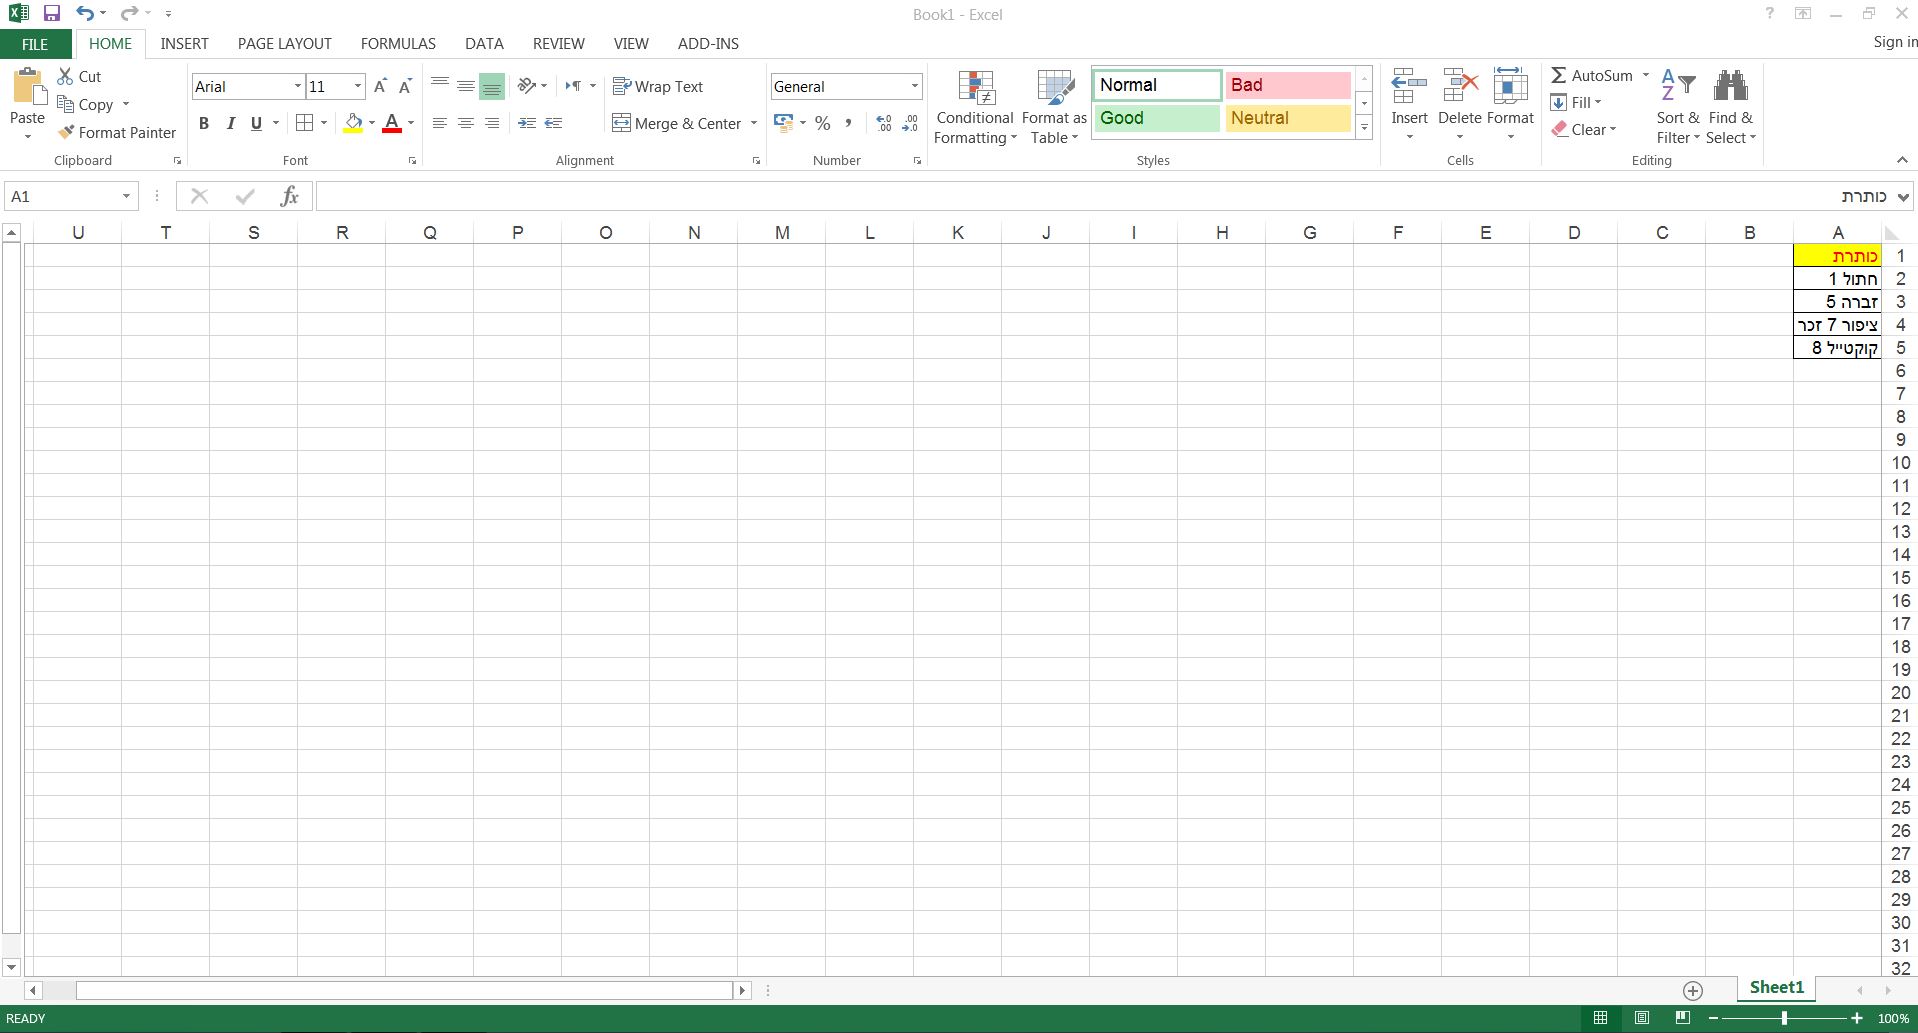Collapse the ribbon with the arrow
The height and width of the screenshot is (1033, 1918).
pyautogui.click(x=1902, y=160)
